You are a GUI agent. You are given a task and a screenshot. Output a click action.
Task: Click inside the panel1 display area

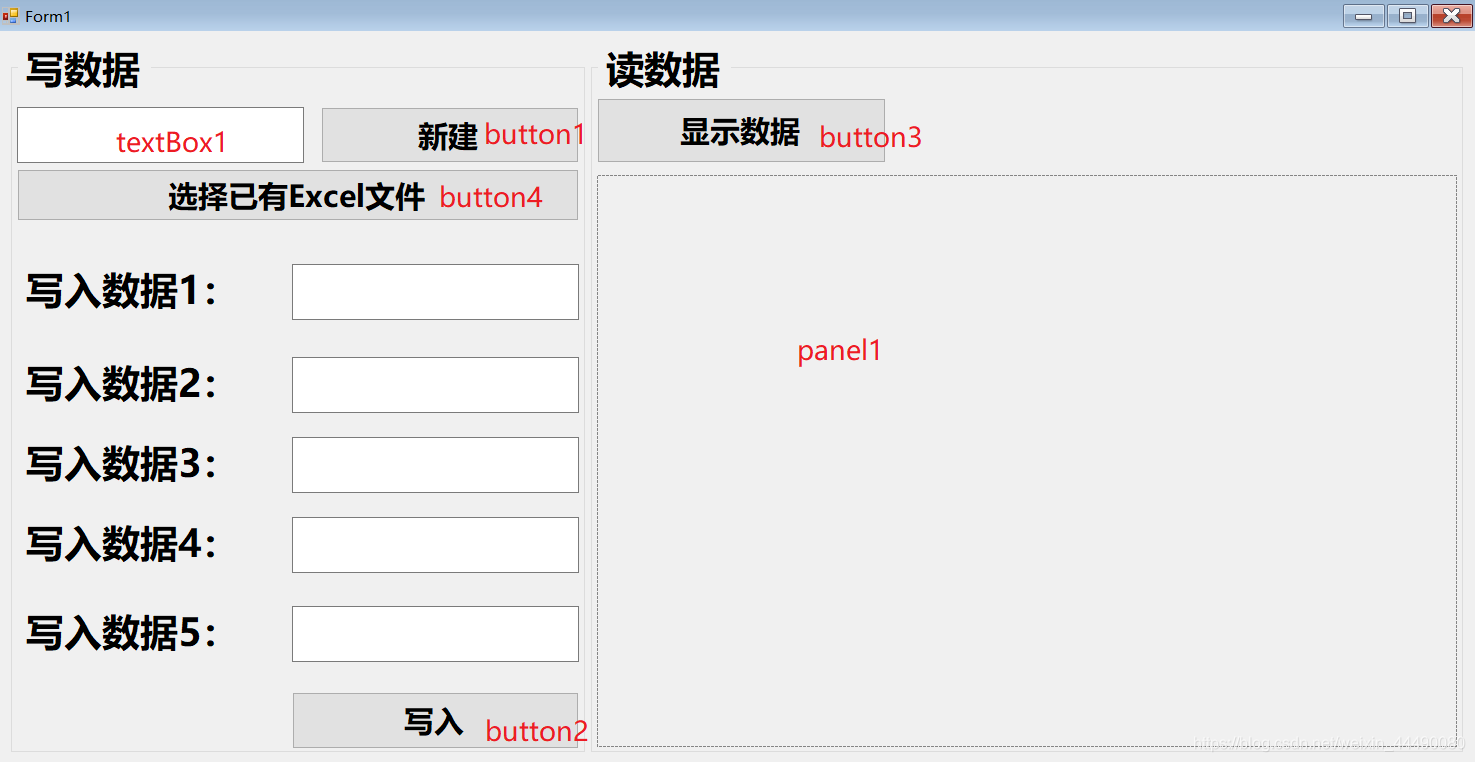point(1027,461)
